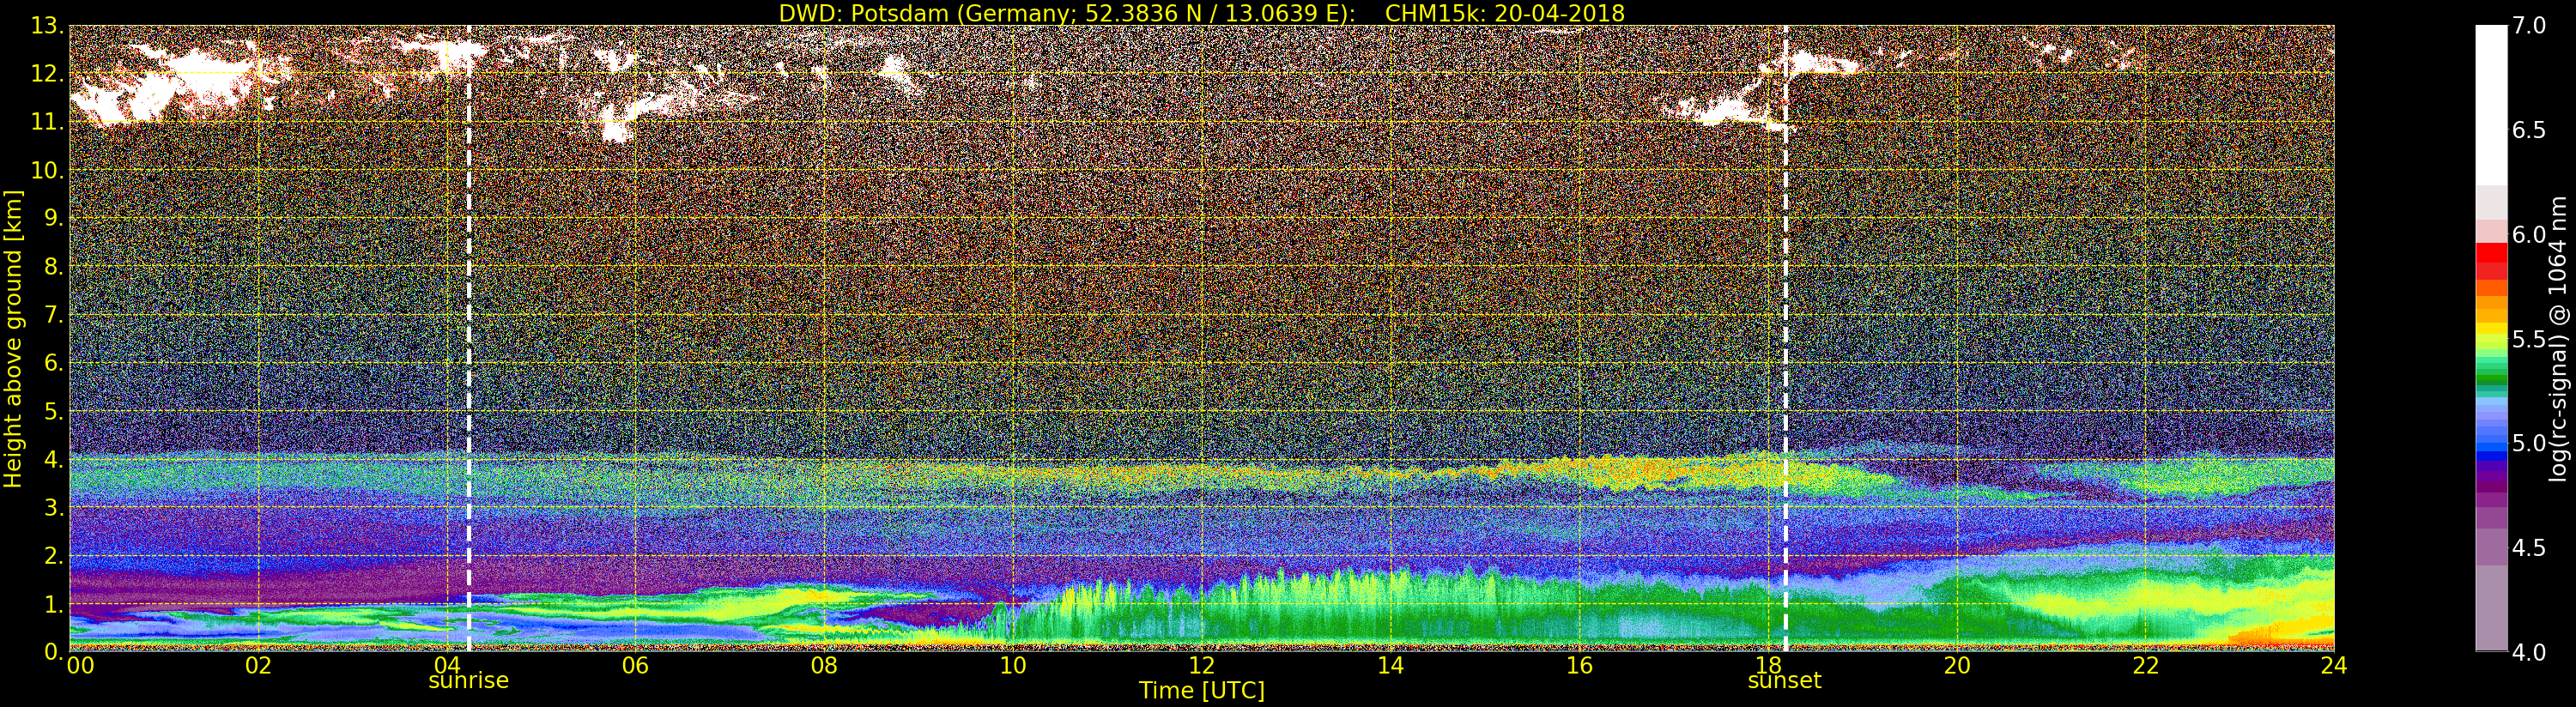2576x707 pixels.
Task: Click time axis tick '16'
Action: (1579, 666)
